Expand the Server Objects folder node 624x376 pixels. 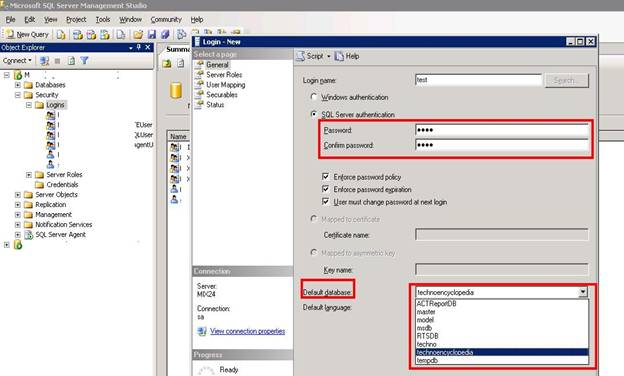point(18,195)
